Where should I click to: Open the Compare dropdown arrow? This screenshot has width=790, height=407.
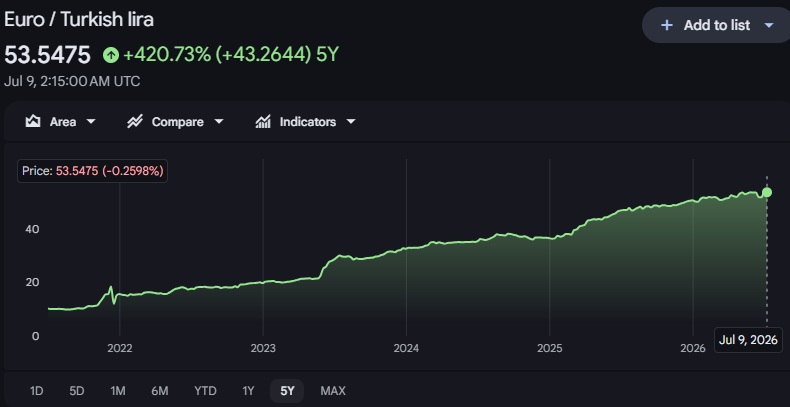(219, 122)
